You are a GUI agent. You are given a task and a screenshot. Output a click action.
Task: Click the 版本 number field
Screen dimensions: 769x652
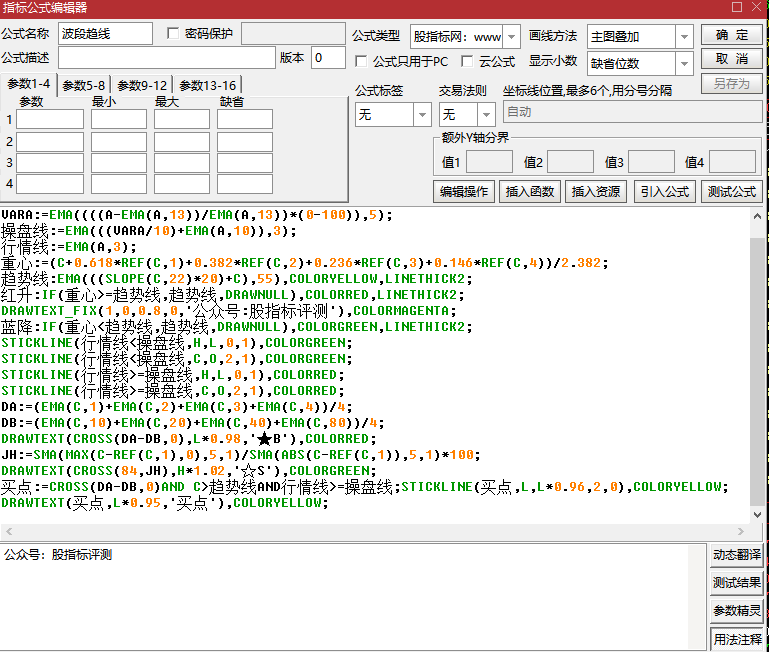[x=329, y=58]
